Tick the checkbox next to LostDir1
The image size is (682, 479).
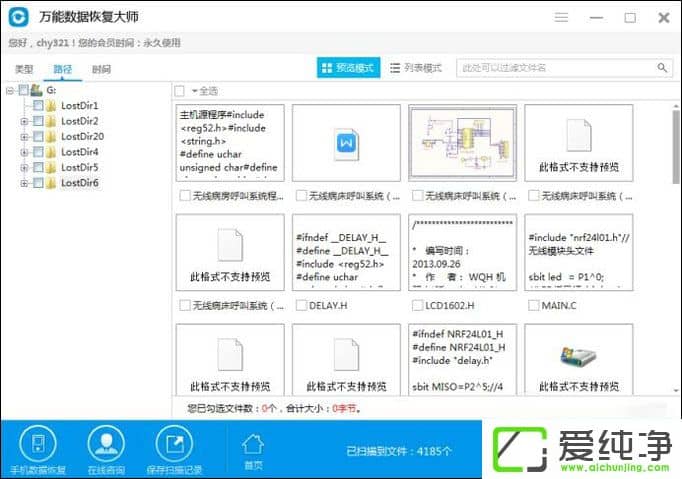pyautogui.click(x=38, y=106)
